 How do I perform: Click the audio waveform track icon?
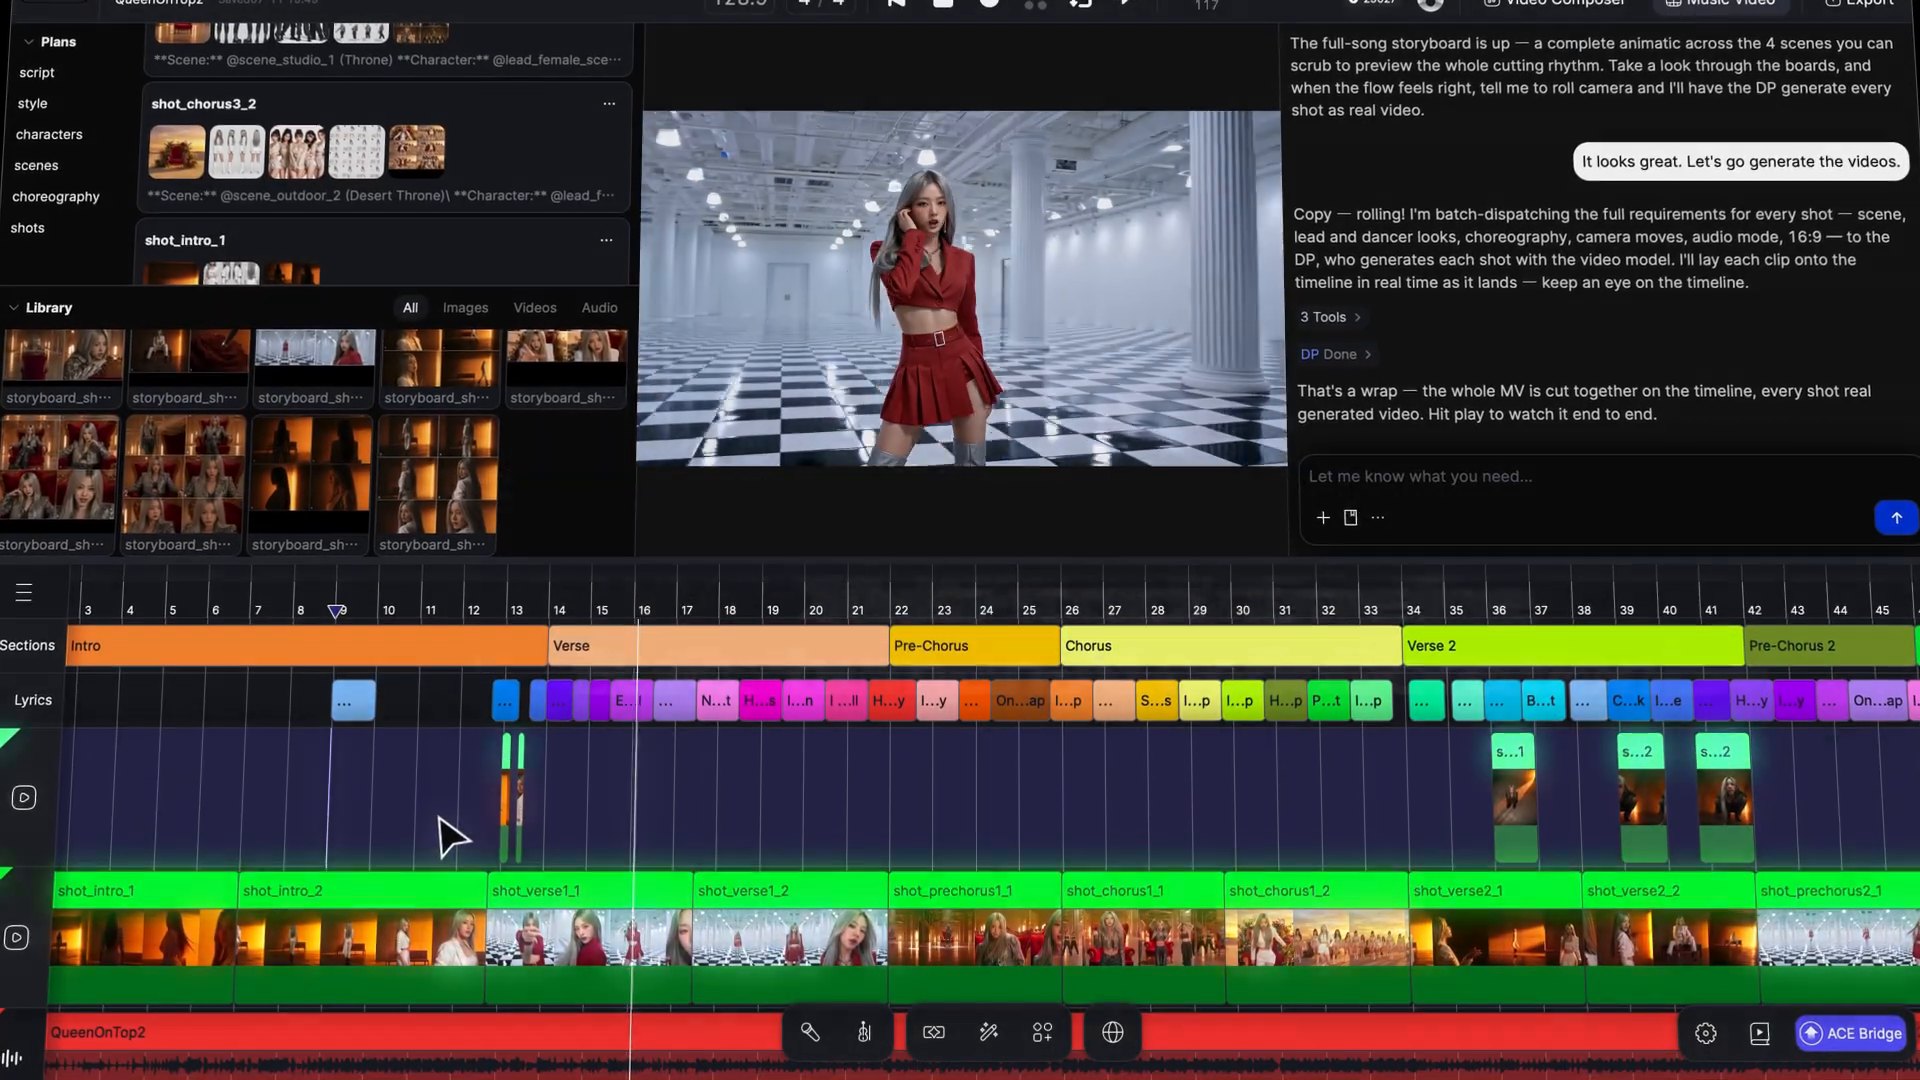click(12, 1058)
